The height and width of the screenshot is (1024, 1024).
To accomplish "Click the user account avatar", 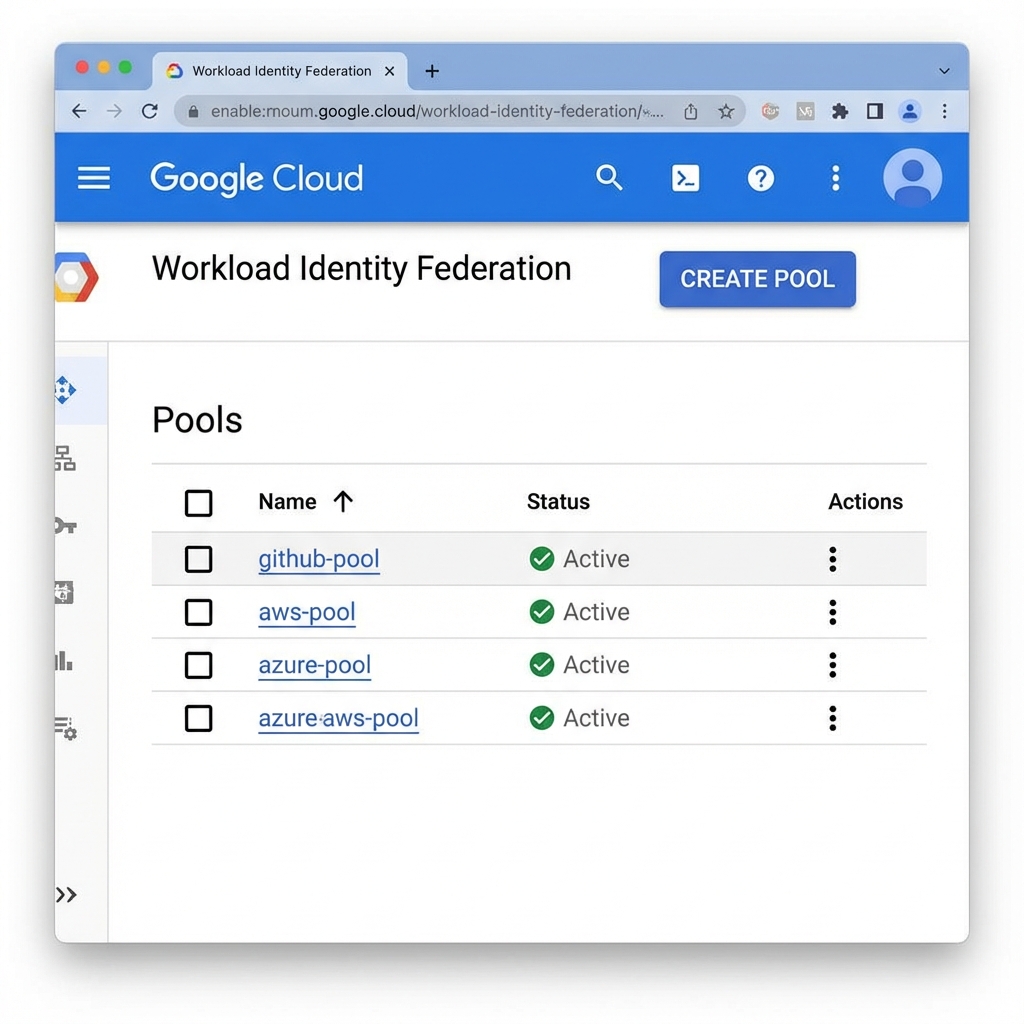I will pyautogui.click(x=912, y=178).
